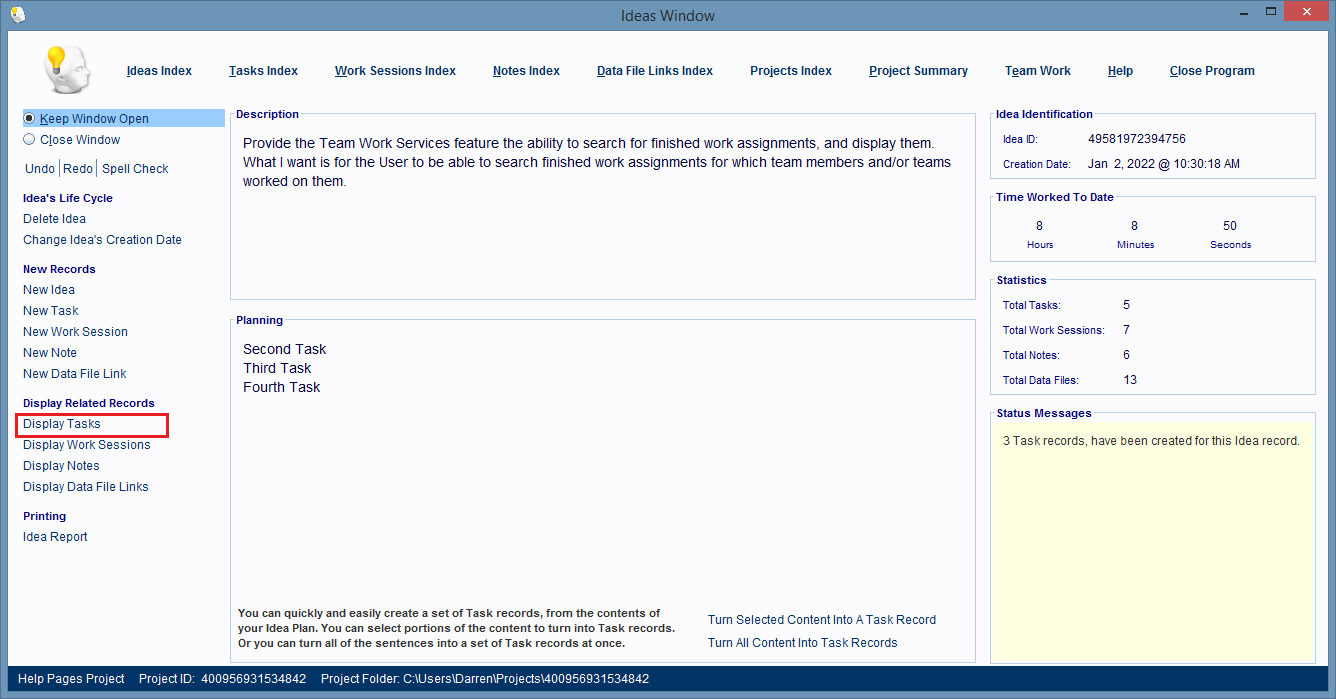The height and width of the screenshot is (699, 1336).
Task: Click Turn Selected Content Into A Task Record
Action: pyautogui.click(x=822, y=620)
